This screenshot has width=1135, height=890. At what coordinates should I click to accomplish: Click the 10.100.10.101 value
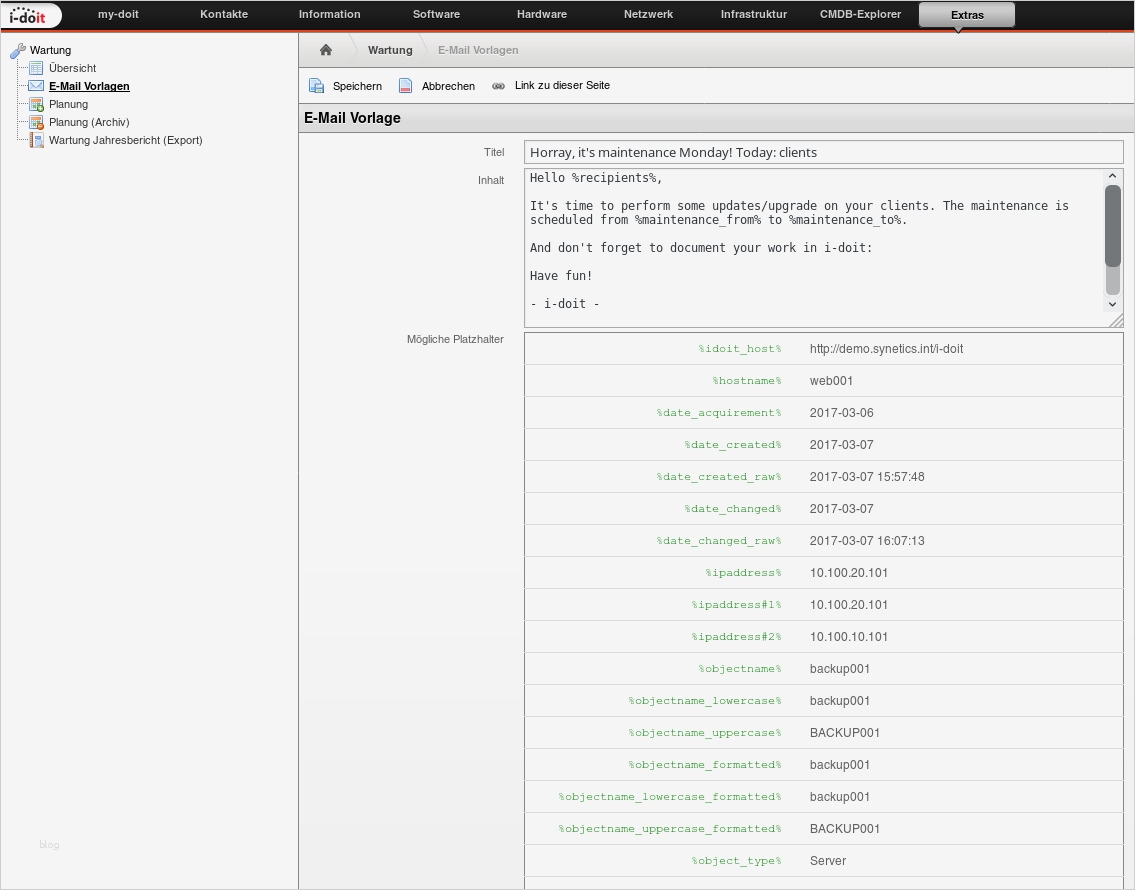[848, 637]
